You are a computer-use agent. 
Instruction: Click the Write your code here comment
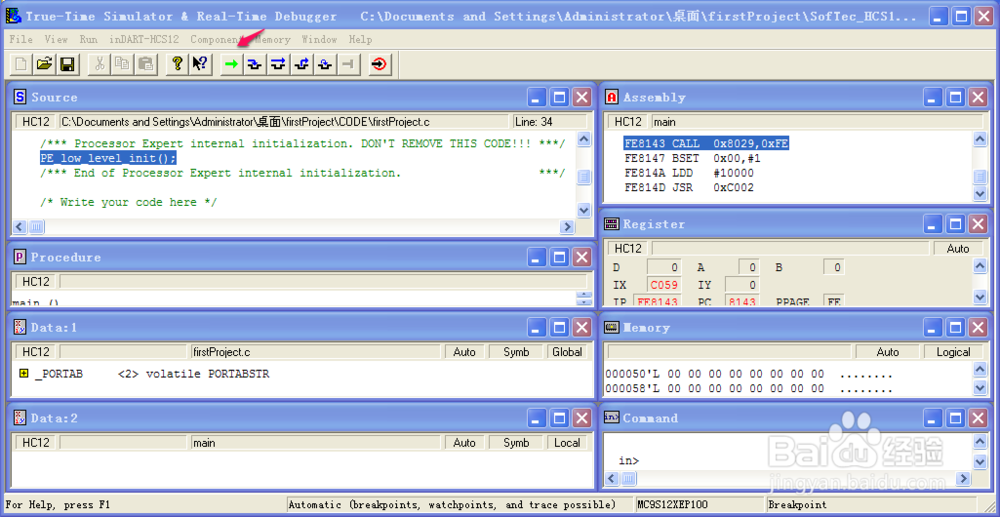[128, 202]
